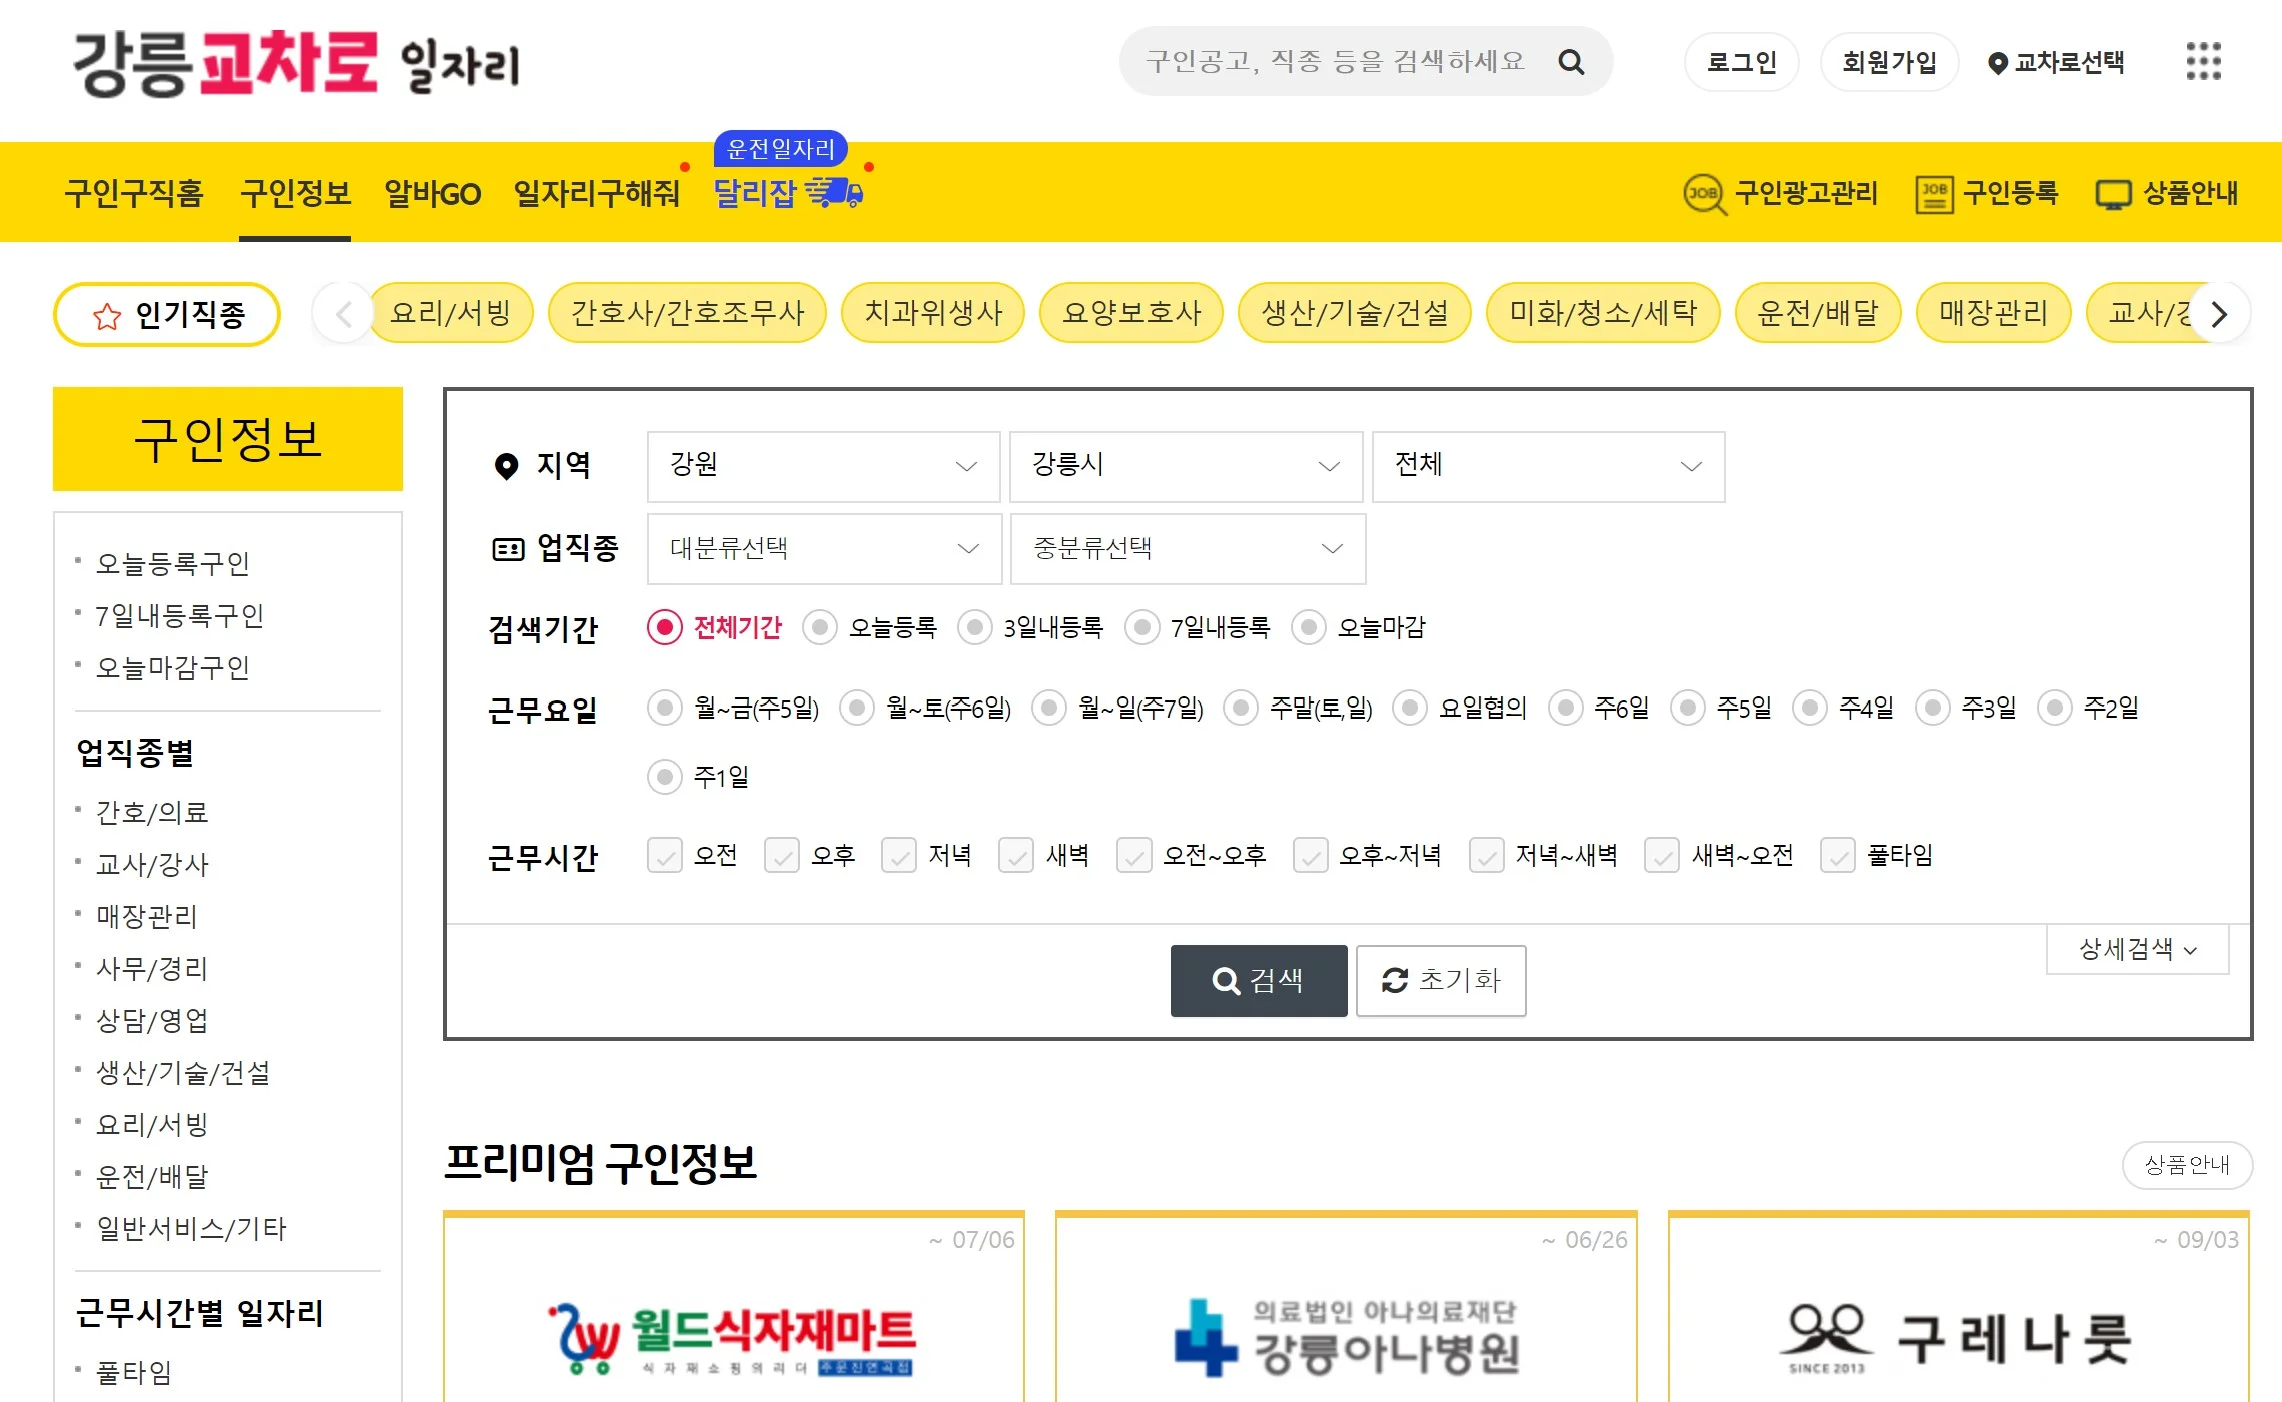
Task: Click the search magnifier icon in header
Action: [1571, 62]
